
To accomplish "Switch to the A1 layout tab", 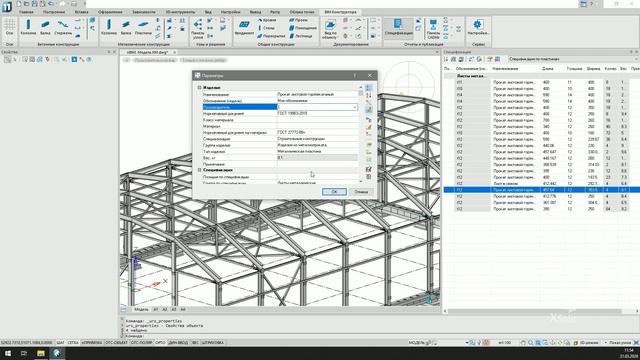I will click(156, 309).
